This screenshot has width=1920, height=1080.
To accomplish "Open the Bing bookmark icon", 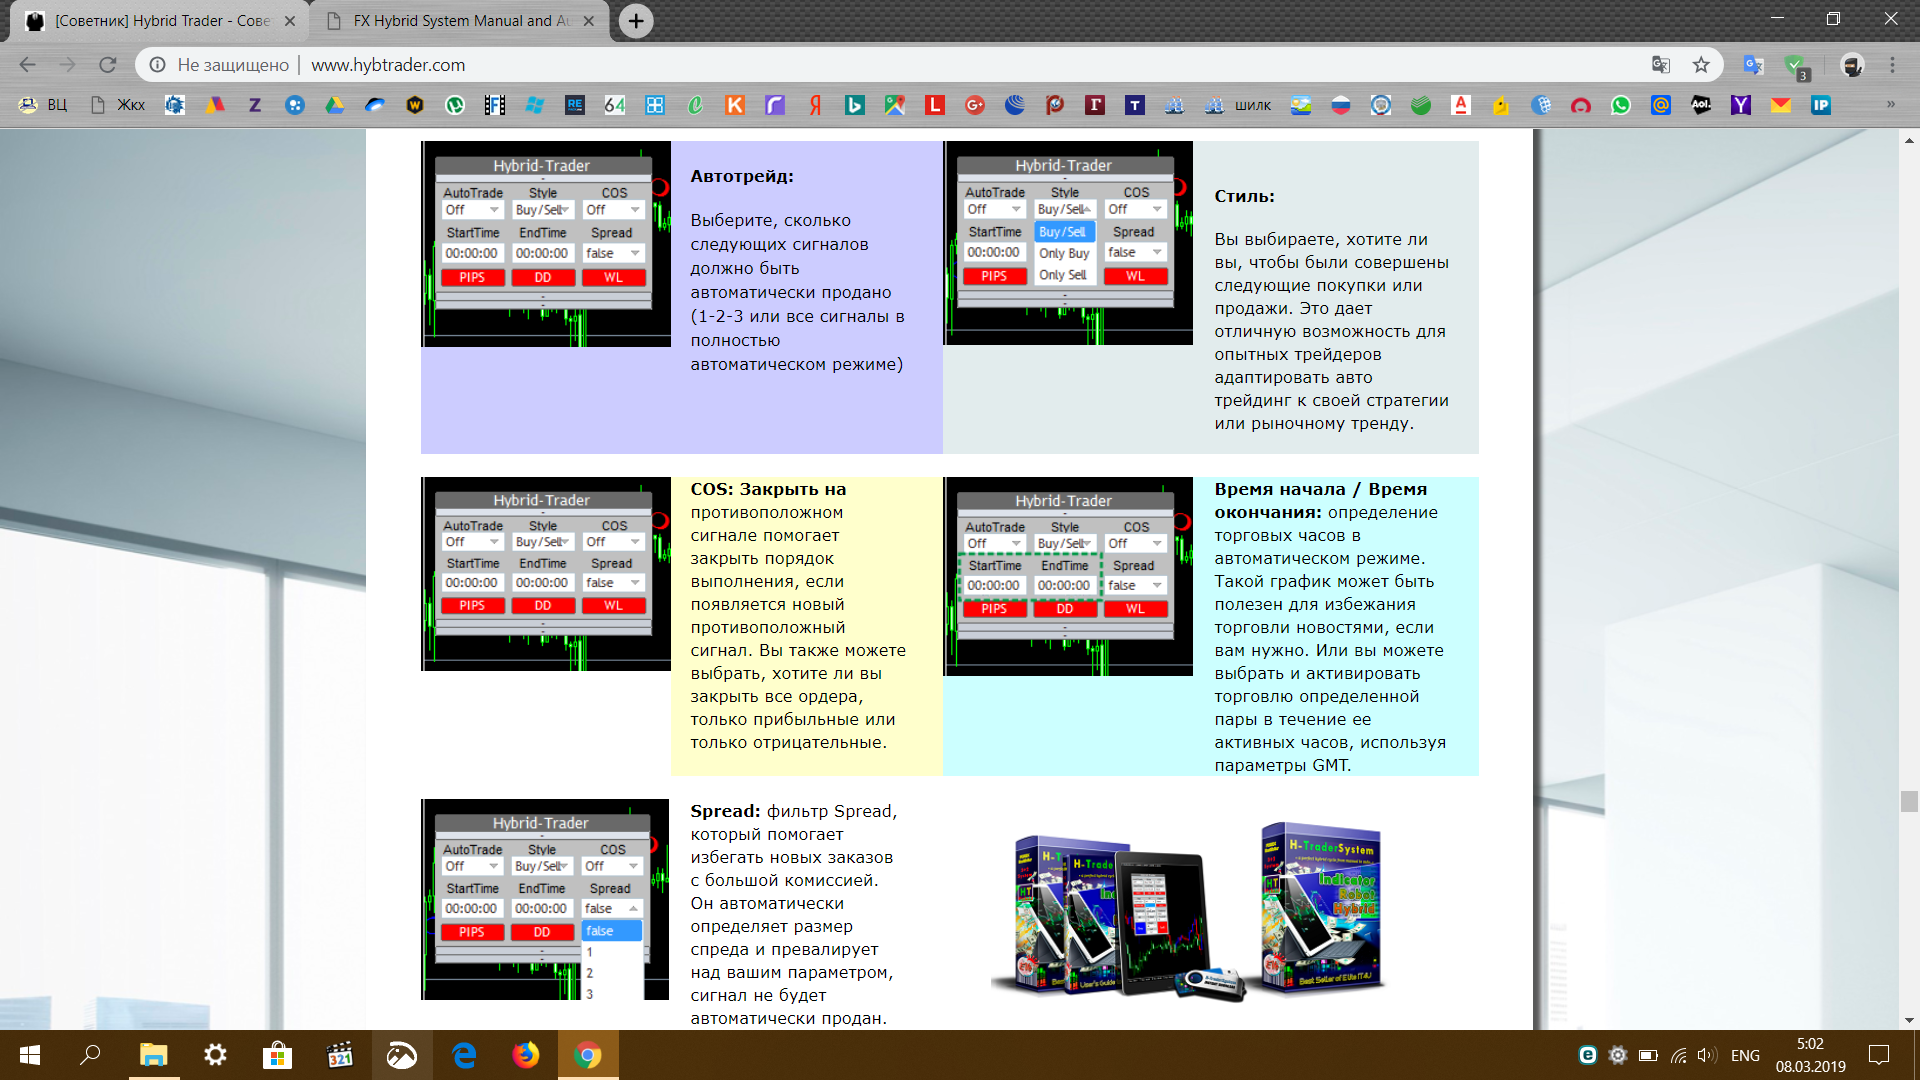I will click(x=855, y=105).
